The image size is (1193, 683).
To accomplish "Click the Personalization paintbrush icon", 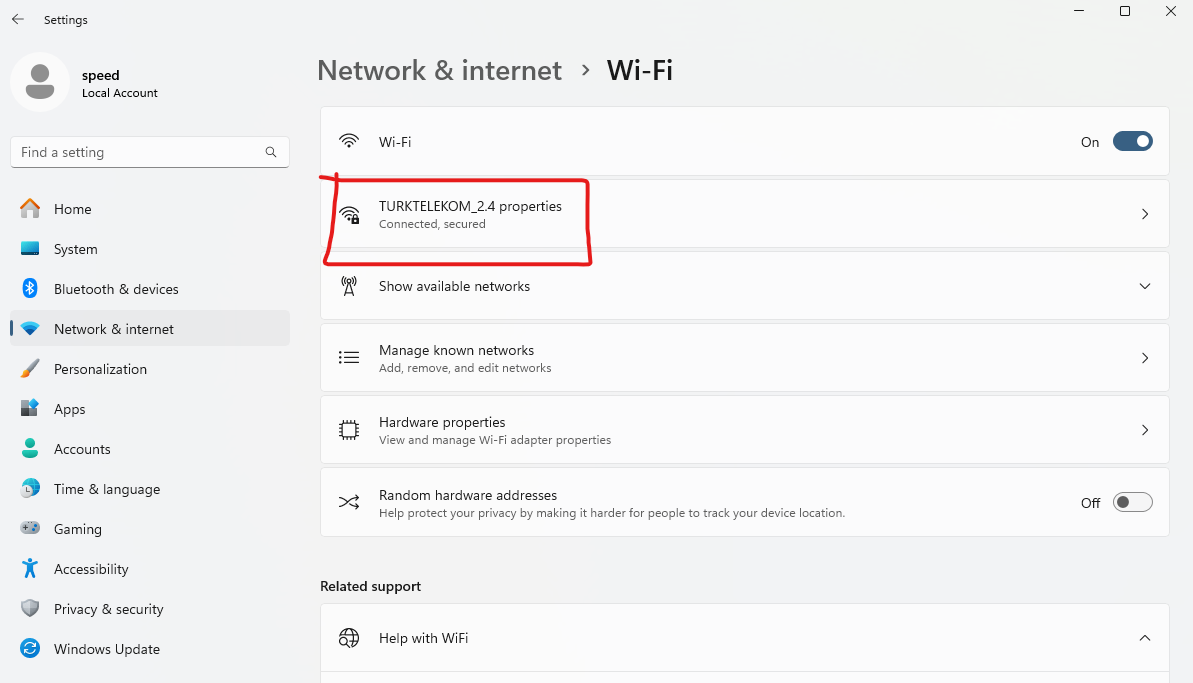I will tap(30, 369).
